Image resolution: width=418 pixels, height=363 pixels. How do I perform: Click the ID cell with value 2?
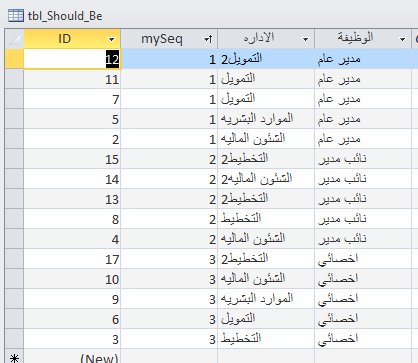point(72,139)
